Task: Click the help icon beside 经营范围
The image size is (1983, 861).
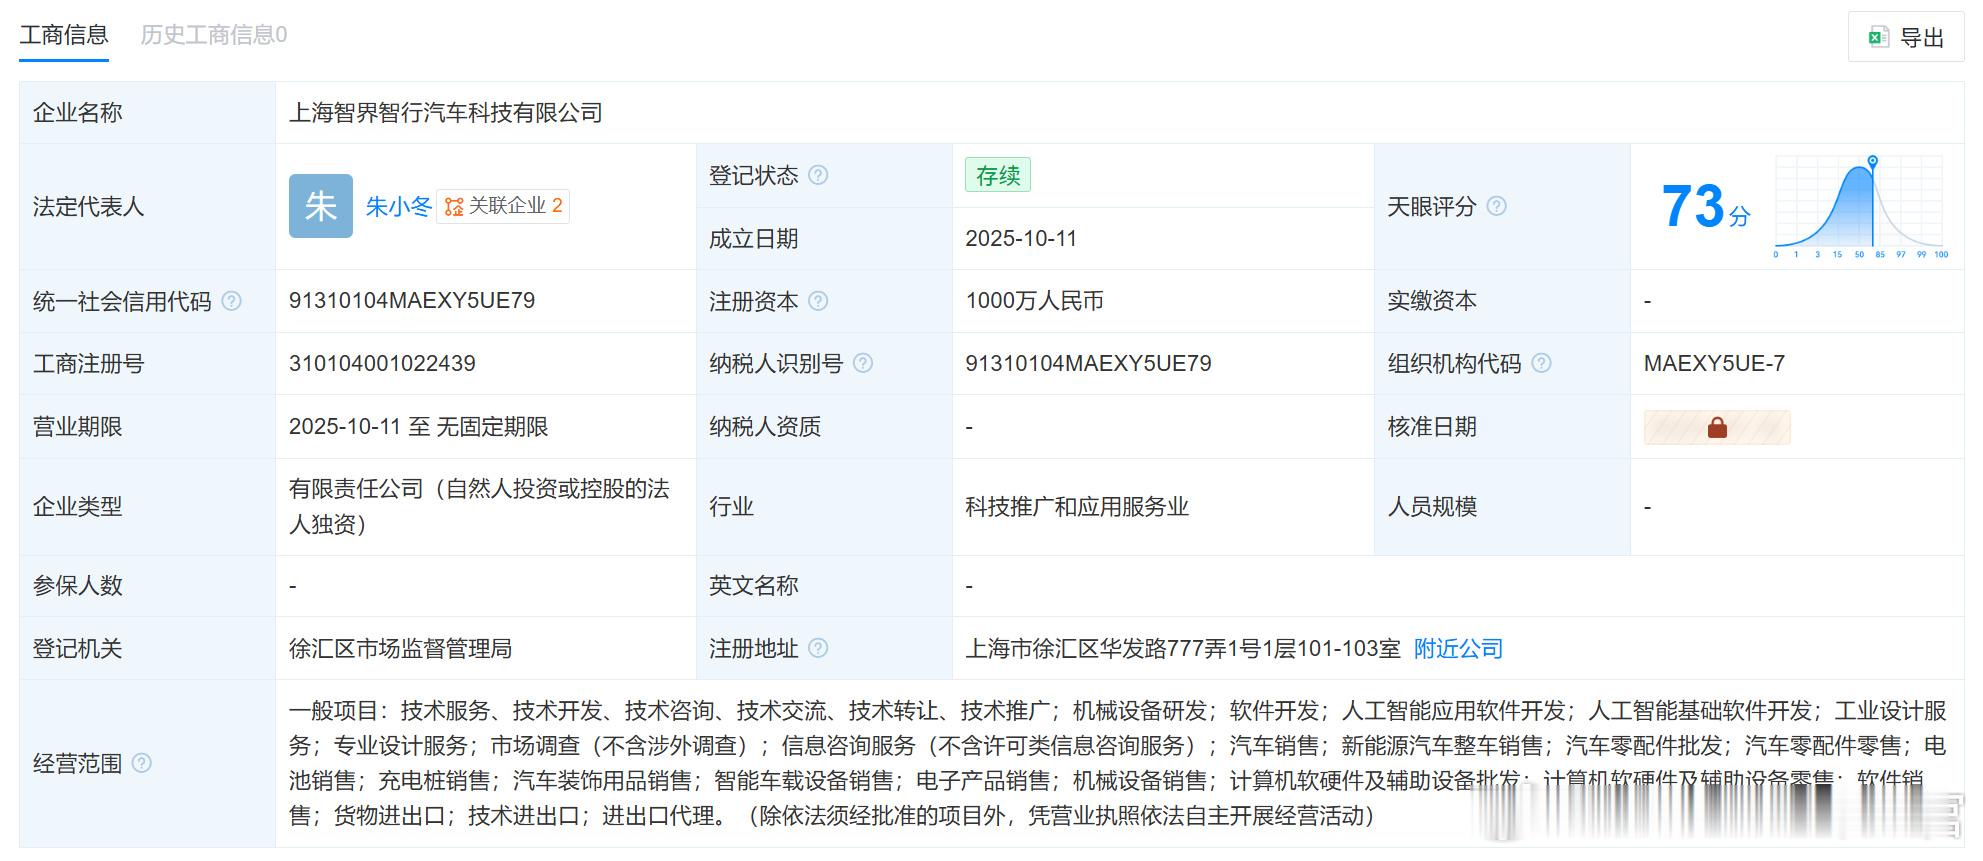Action: 142,763
